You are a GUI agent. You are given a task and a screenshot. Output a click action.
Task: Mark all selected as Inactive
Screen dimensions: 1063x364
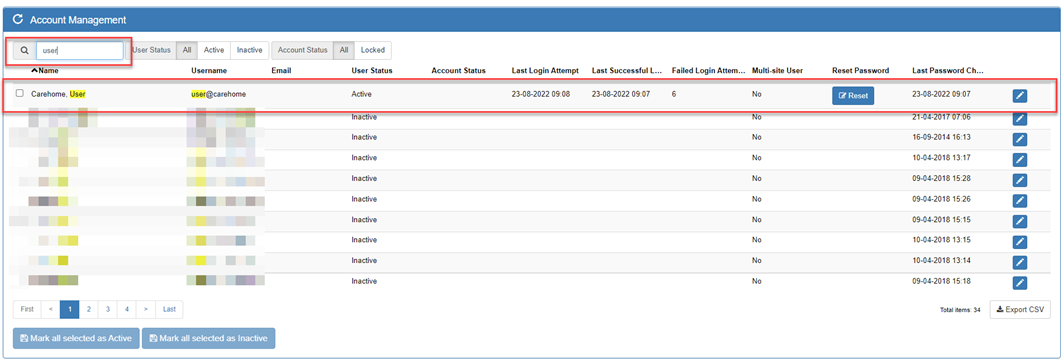click(209, 338)
